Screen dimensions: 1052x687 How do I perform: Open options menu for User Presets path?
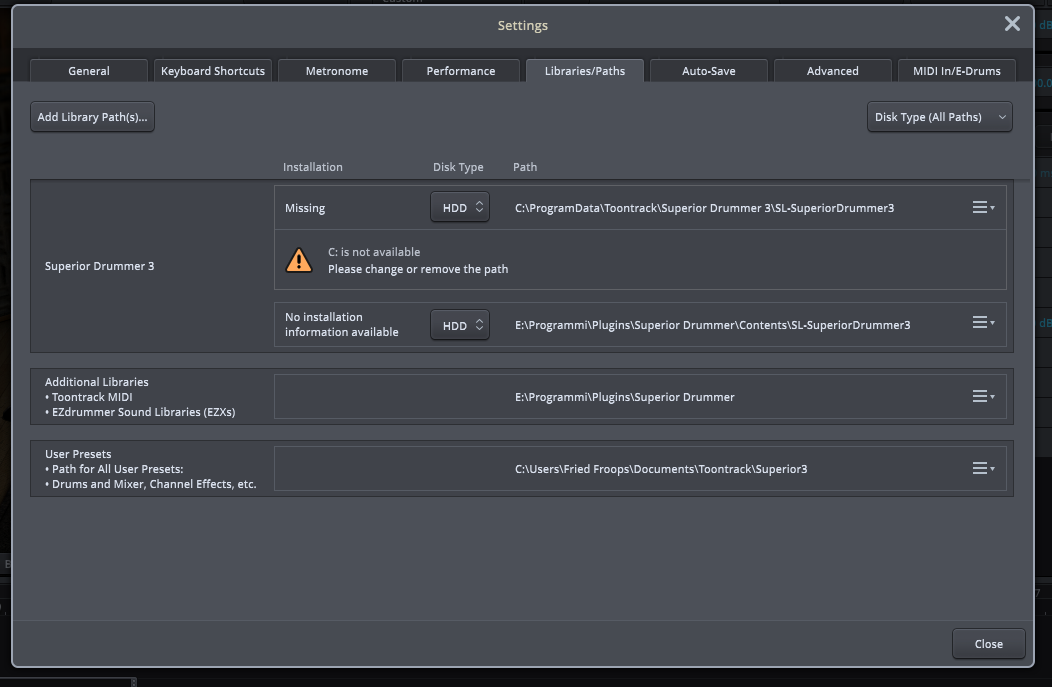pyautogui.click(x=983, y=468)
